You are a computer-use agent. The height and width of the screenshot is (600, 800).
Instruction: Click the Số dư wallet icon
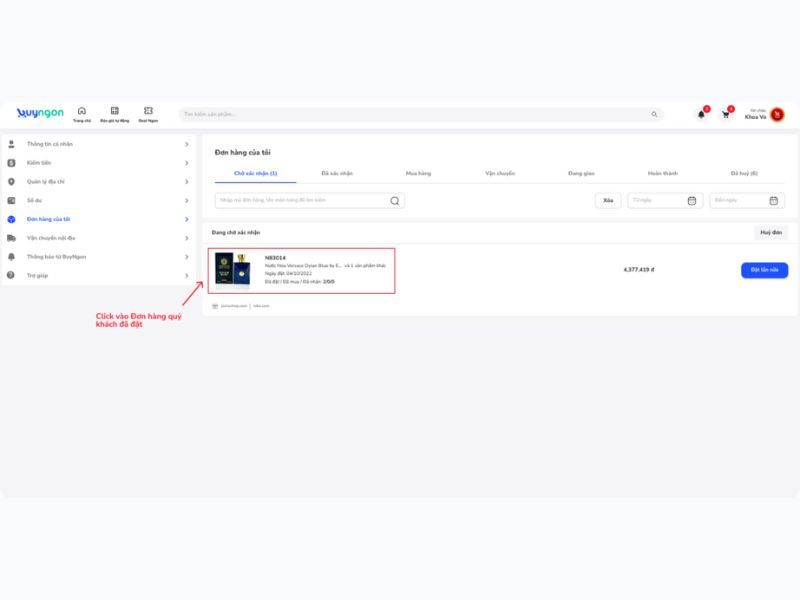[x=11, y=201]
